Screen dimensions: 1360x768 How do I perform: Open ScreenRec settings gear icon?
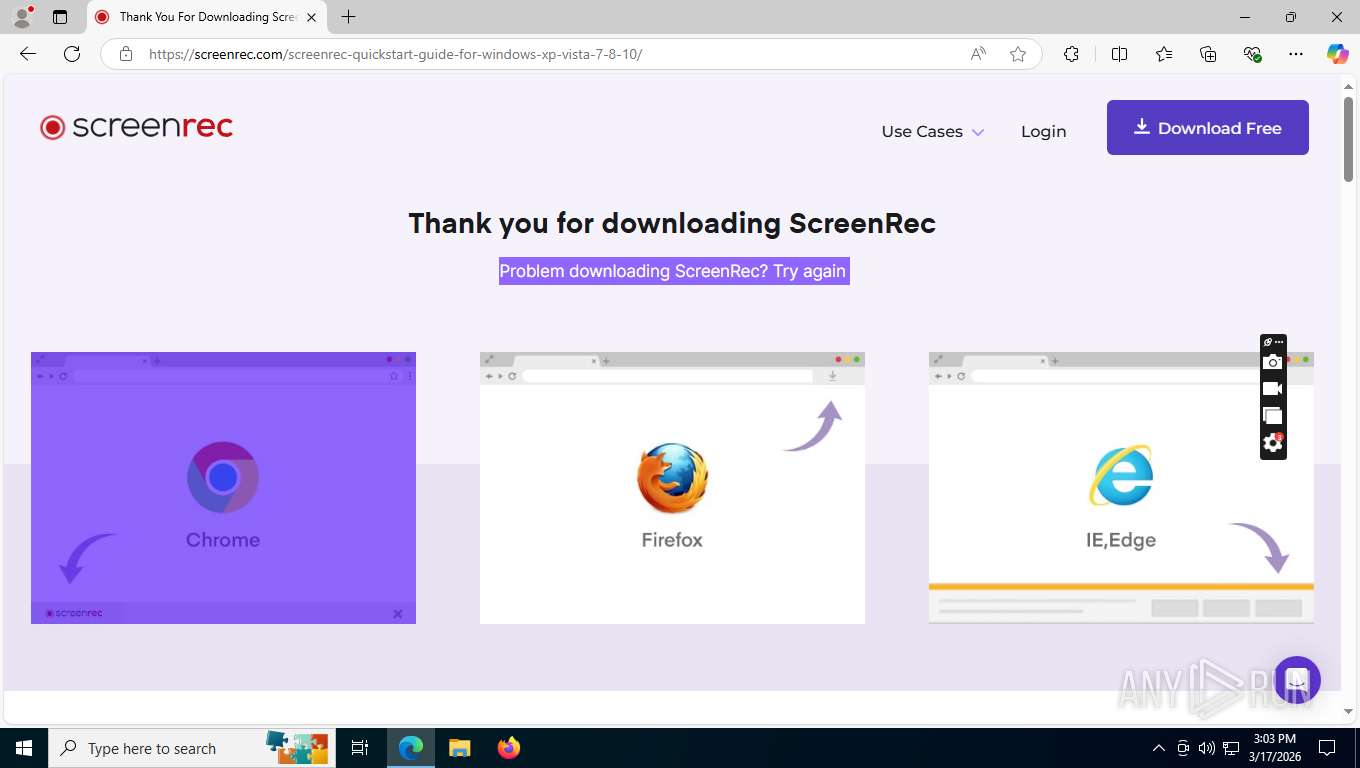pyautogui.click(x=1272, y=442)
